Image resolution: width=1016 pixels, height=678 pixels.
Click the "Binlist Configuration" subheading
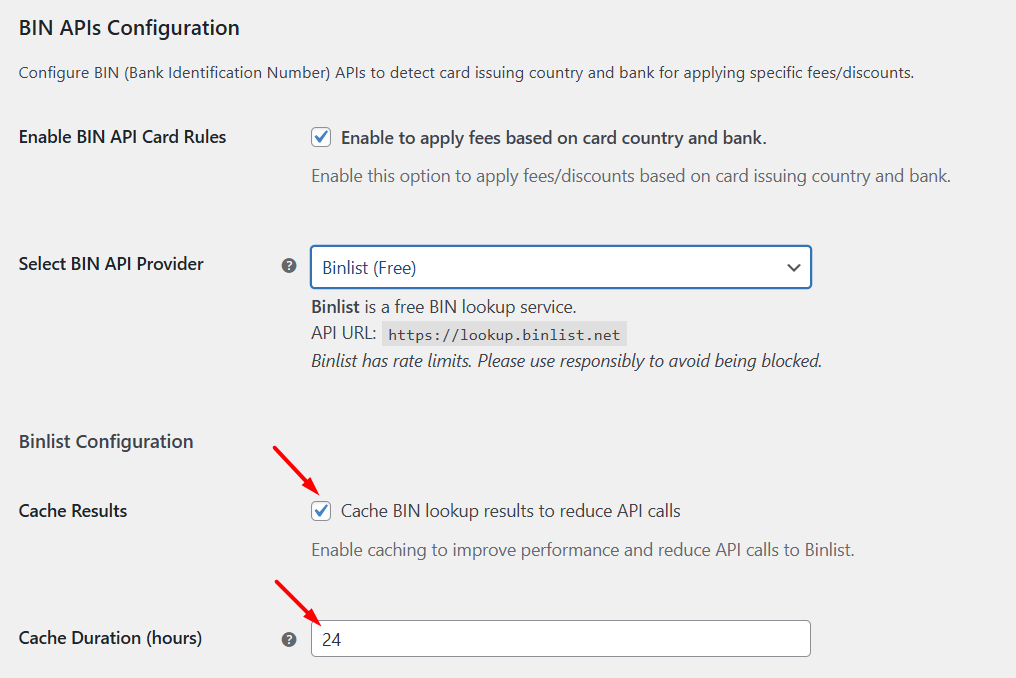[106, 441]
